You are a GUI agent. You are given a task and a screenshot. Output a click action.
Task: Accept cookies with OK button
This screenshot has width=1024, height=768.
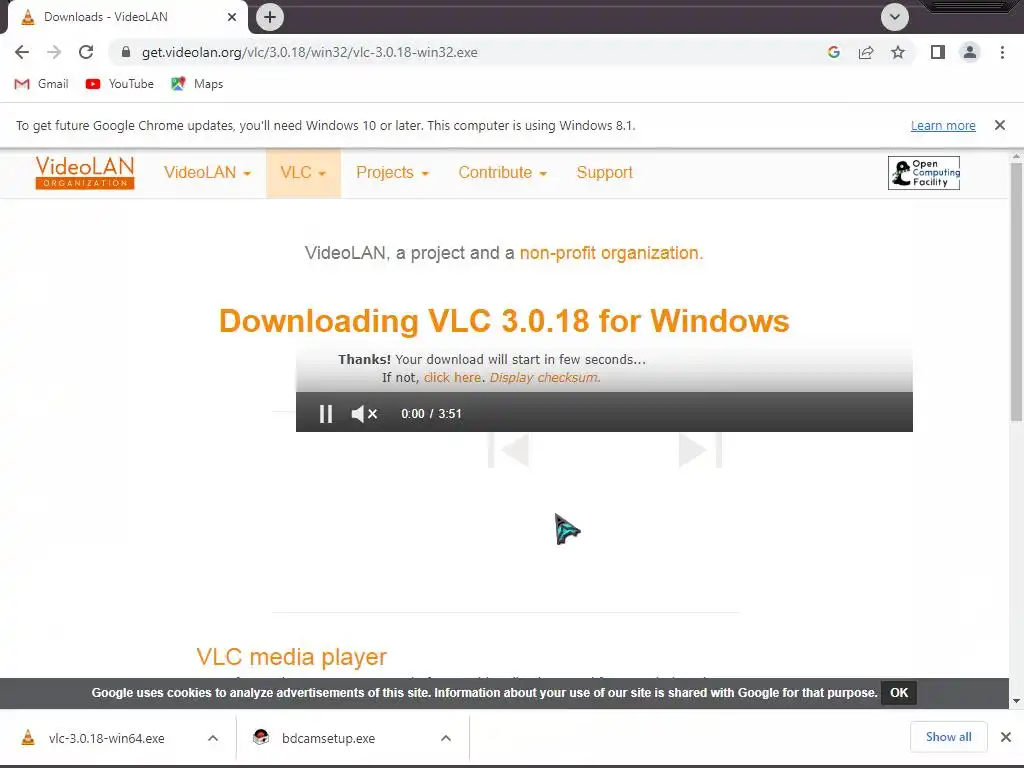tap(899, 693)
